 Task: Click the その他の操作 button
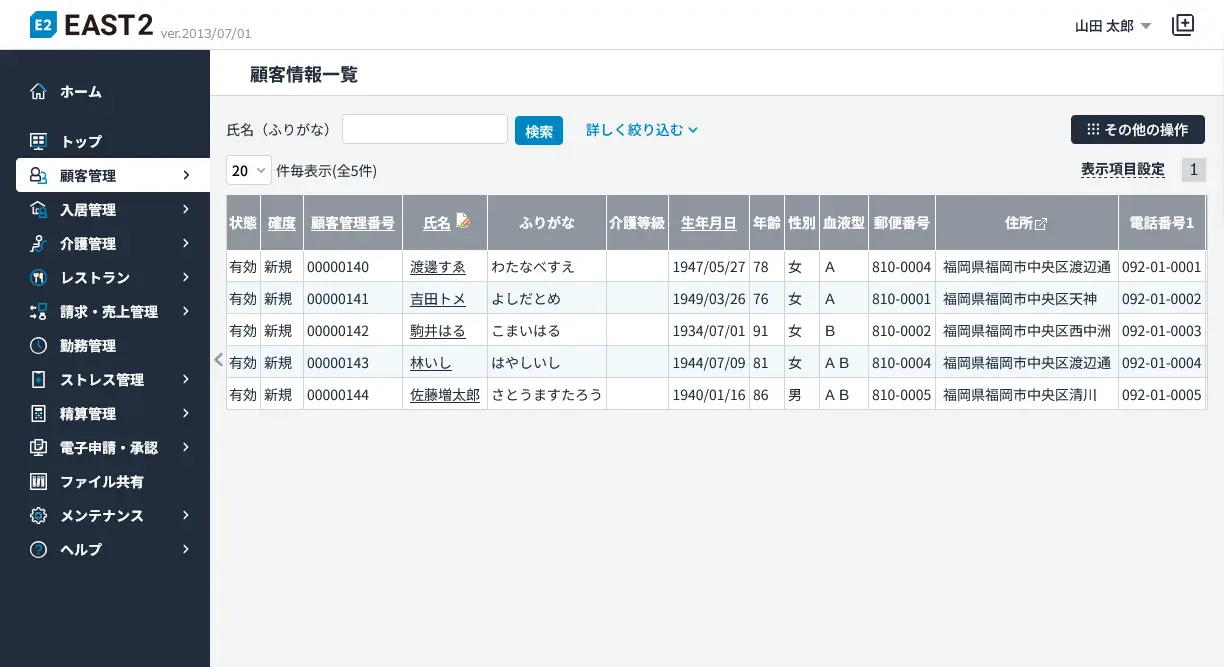point(1137,130)
